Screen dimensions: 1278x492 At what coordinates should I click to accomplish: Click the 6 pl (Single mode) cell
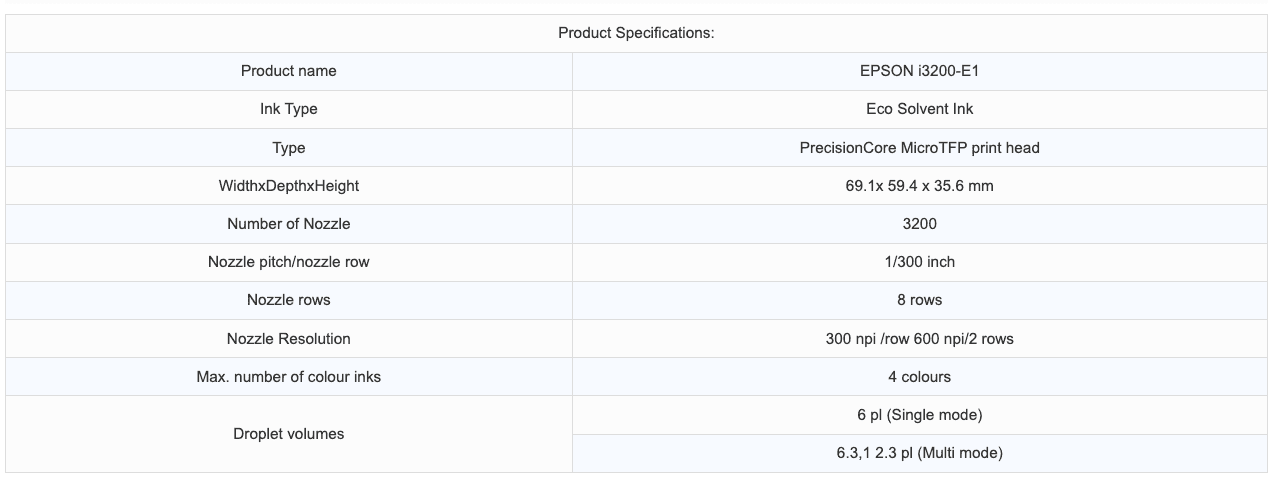point(919,415)
